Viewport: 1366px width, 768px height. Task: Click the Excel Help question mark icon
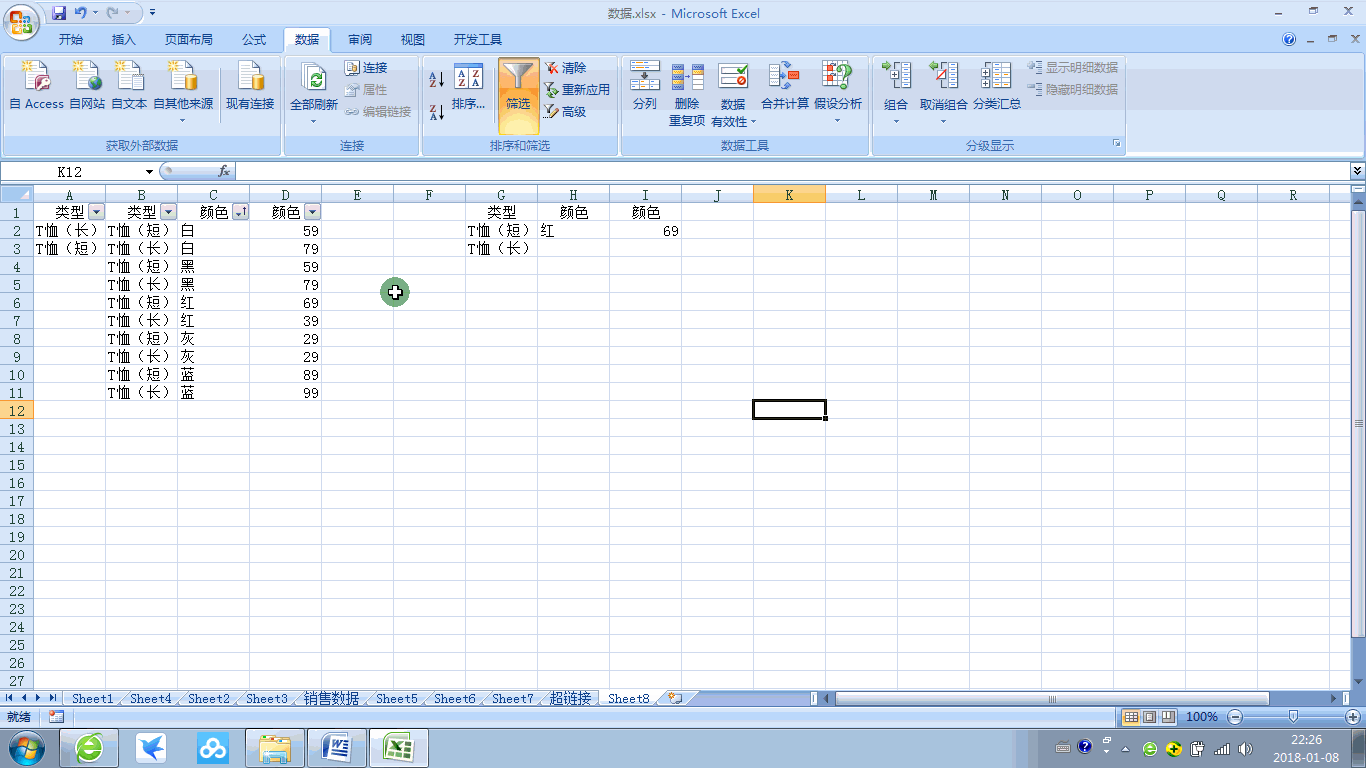[1289, 40]
